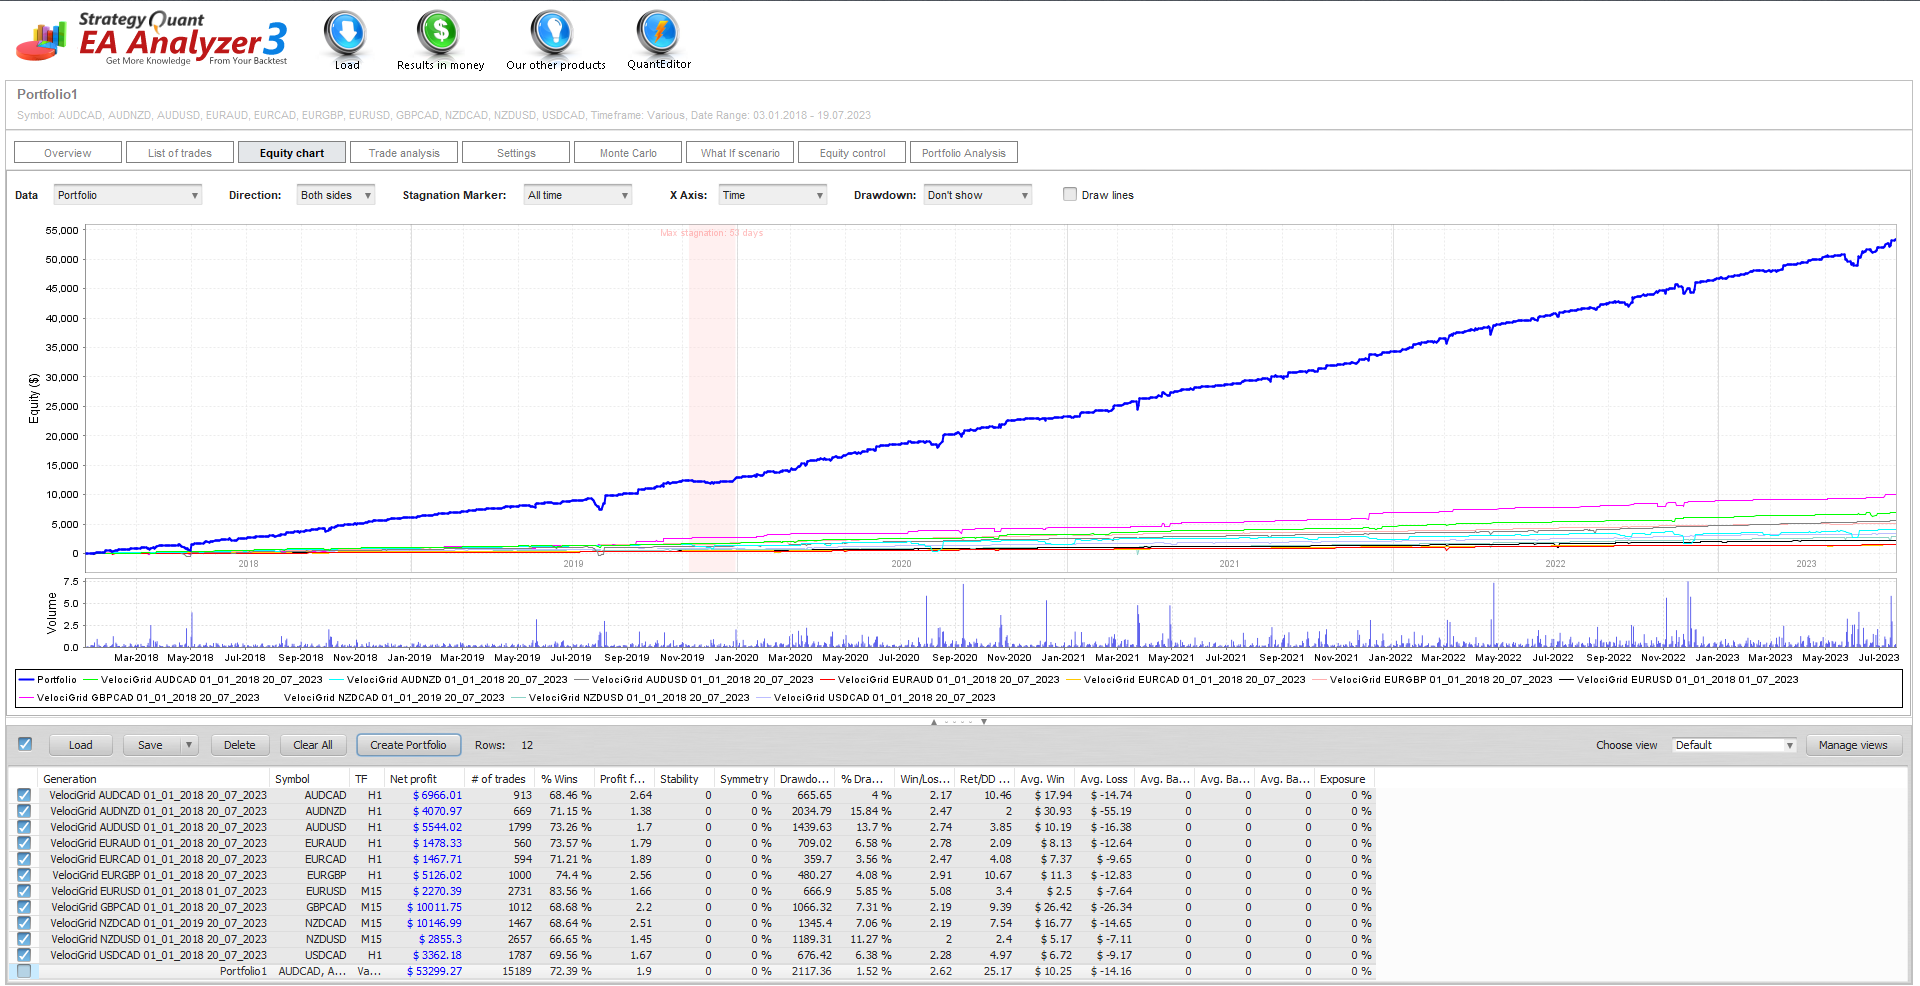Viewport: 1920px width, 986px height.
Task: Click the Portfolio blue line legend swatch
Action: point(27,680)
